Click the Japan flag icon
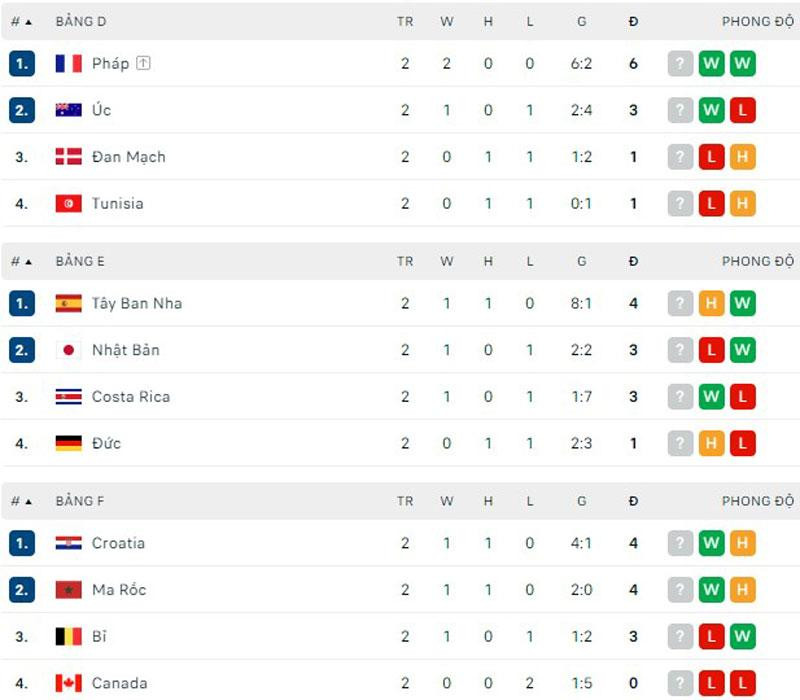Viewport: 800px width, 700px height. 68,350
